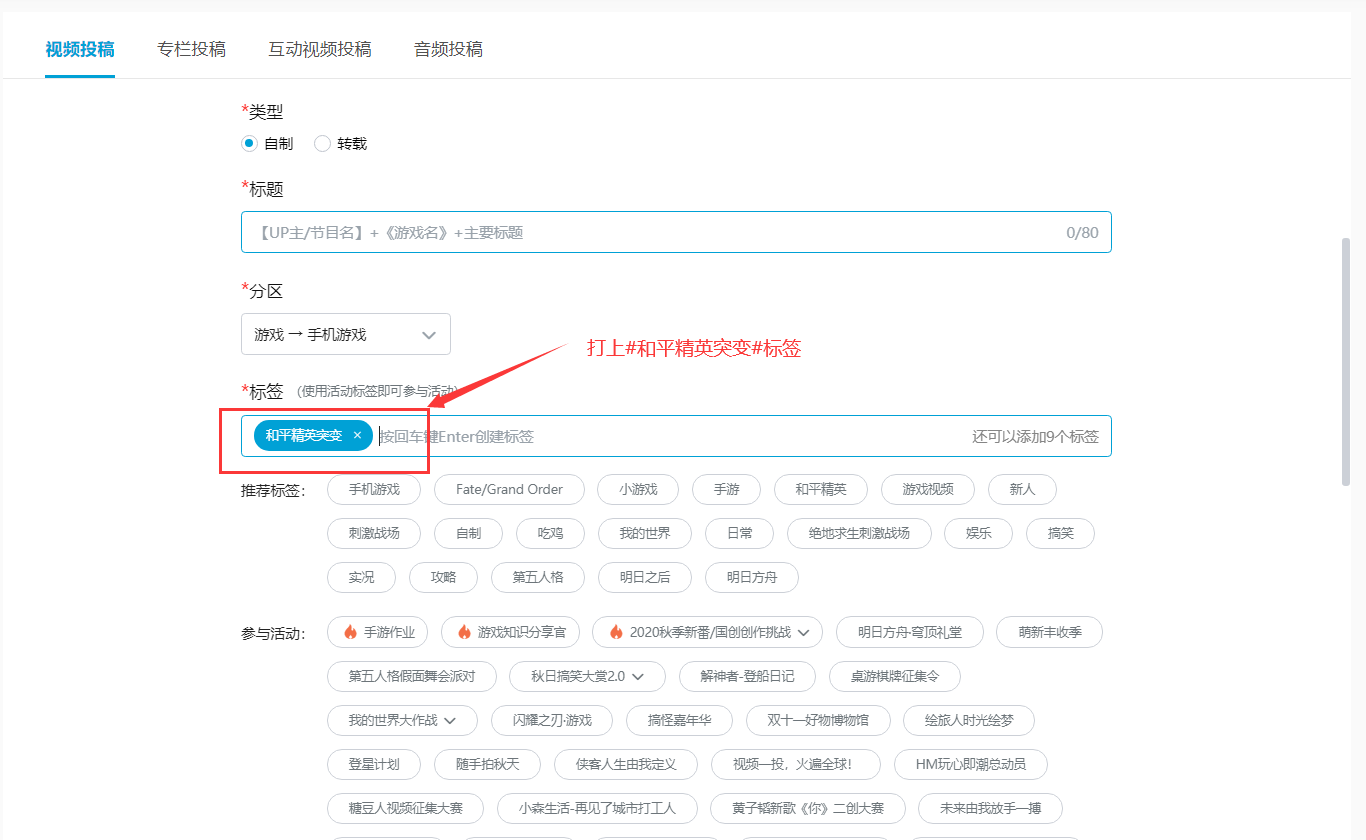Image resolution: width=1366 pixels, height=840 pixels.
Task: Add the recommended tag 刺激战场
Action: [374, 533]
